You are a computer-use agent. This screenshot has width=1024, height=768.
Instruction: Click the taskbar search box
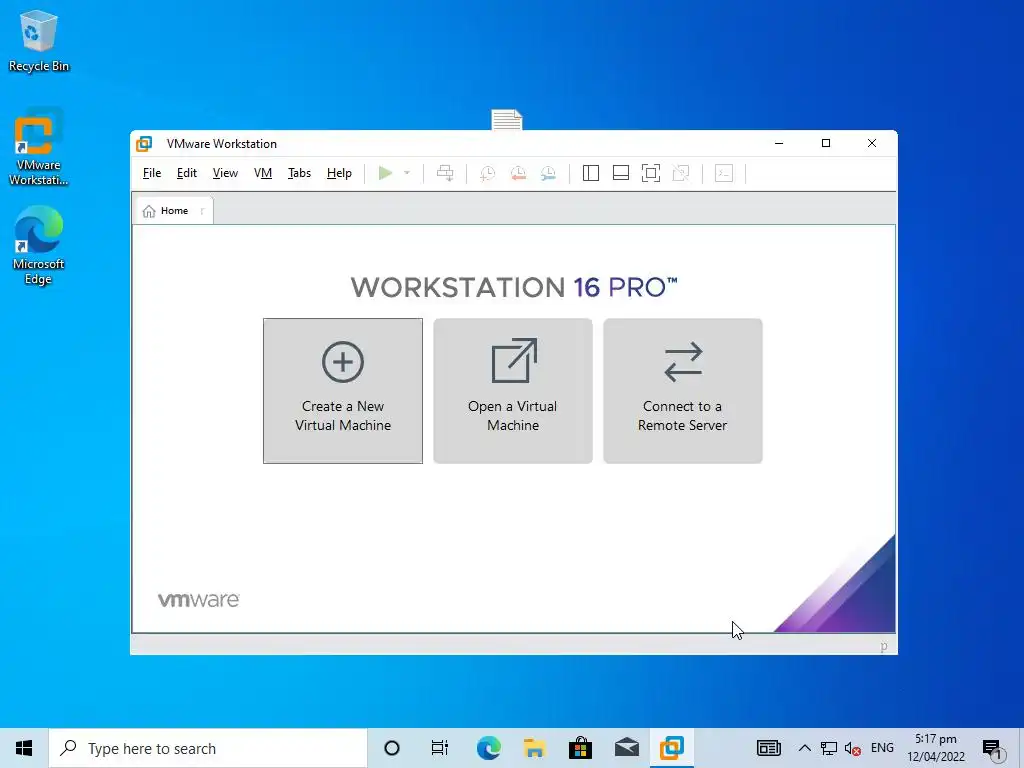pos(208,748)
